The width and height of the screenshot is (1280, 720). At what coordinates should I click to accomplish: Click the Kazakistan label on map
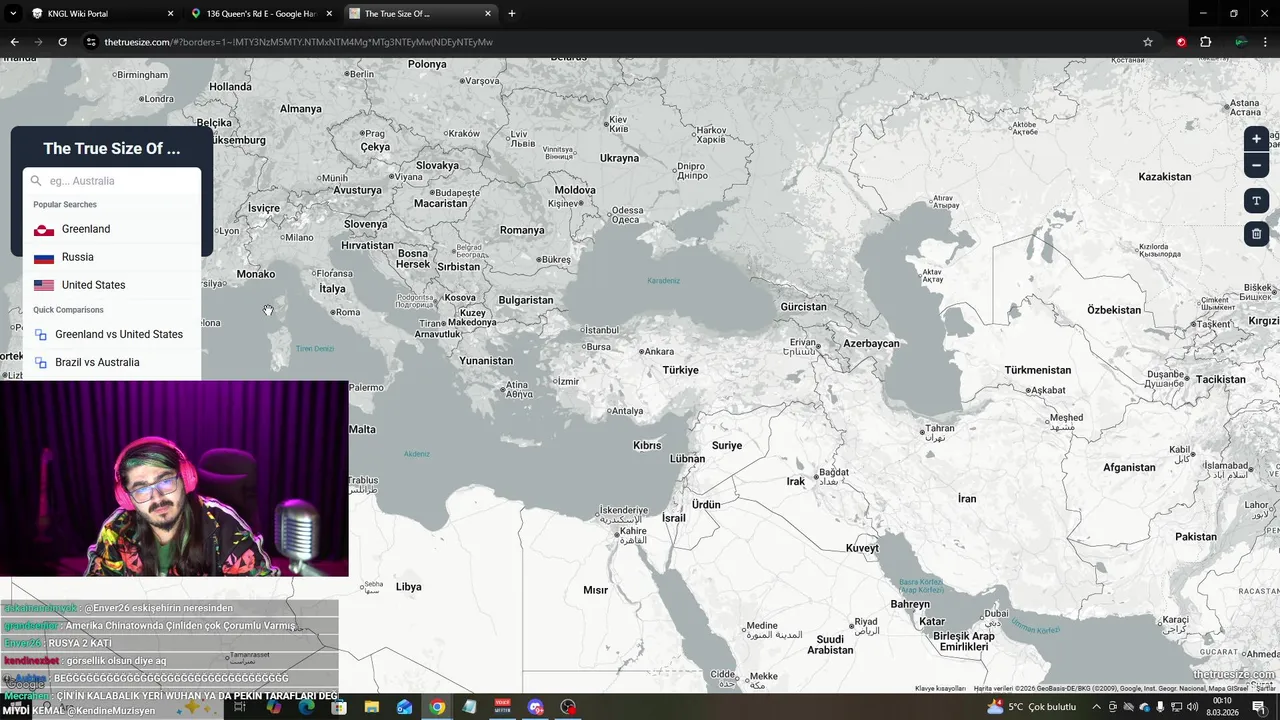pyautogui.click(x=1165, y=177)
